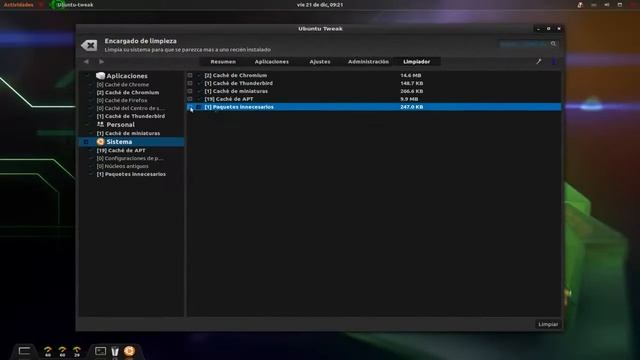Viewport: 640px width, 360px height.
Task: Click the 9.9 MB size value
Action: pyautogui.click(x=409, y=99)
